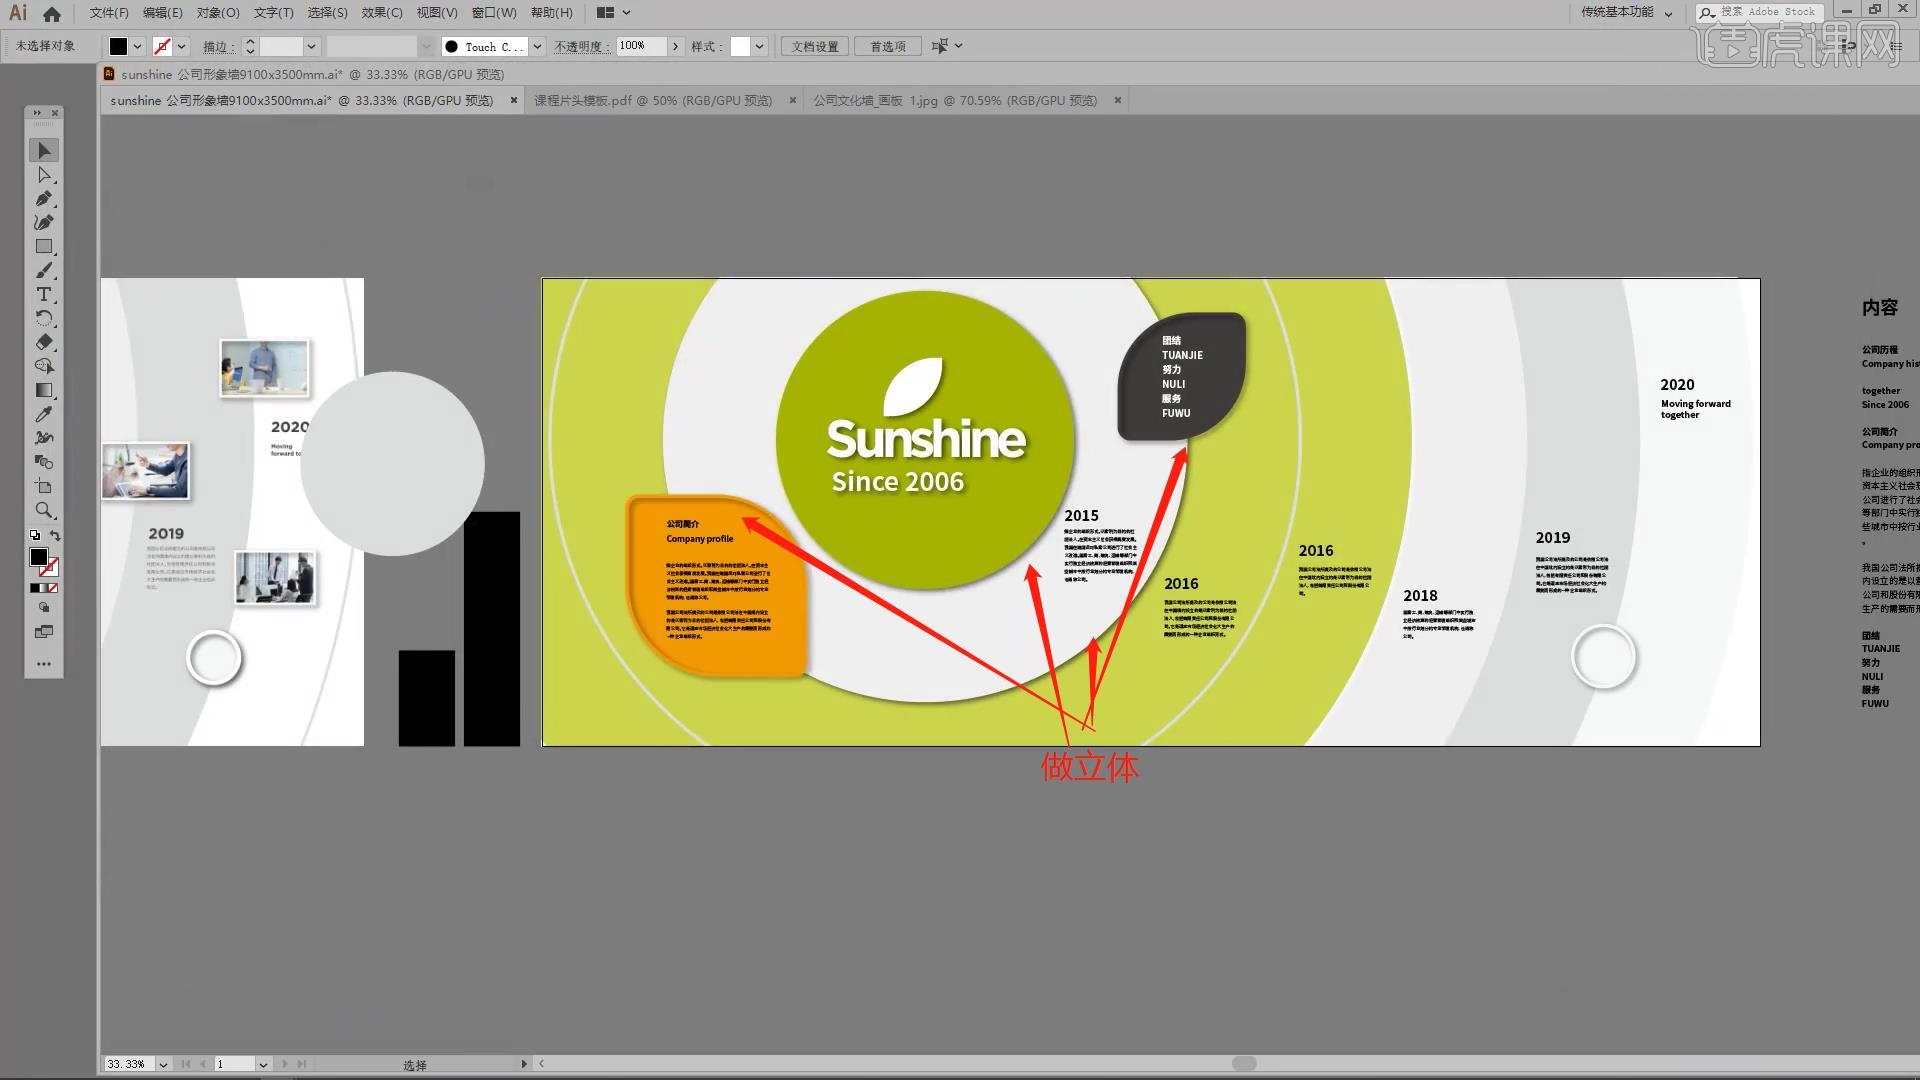The image size is (1920, 1080).
Task: Open the opacity 100% dropdown arrow
Action: 676,46
